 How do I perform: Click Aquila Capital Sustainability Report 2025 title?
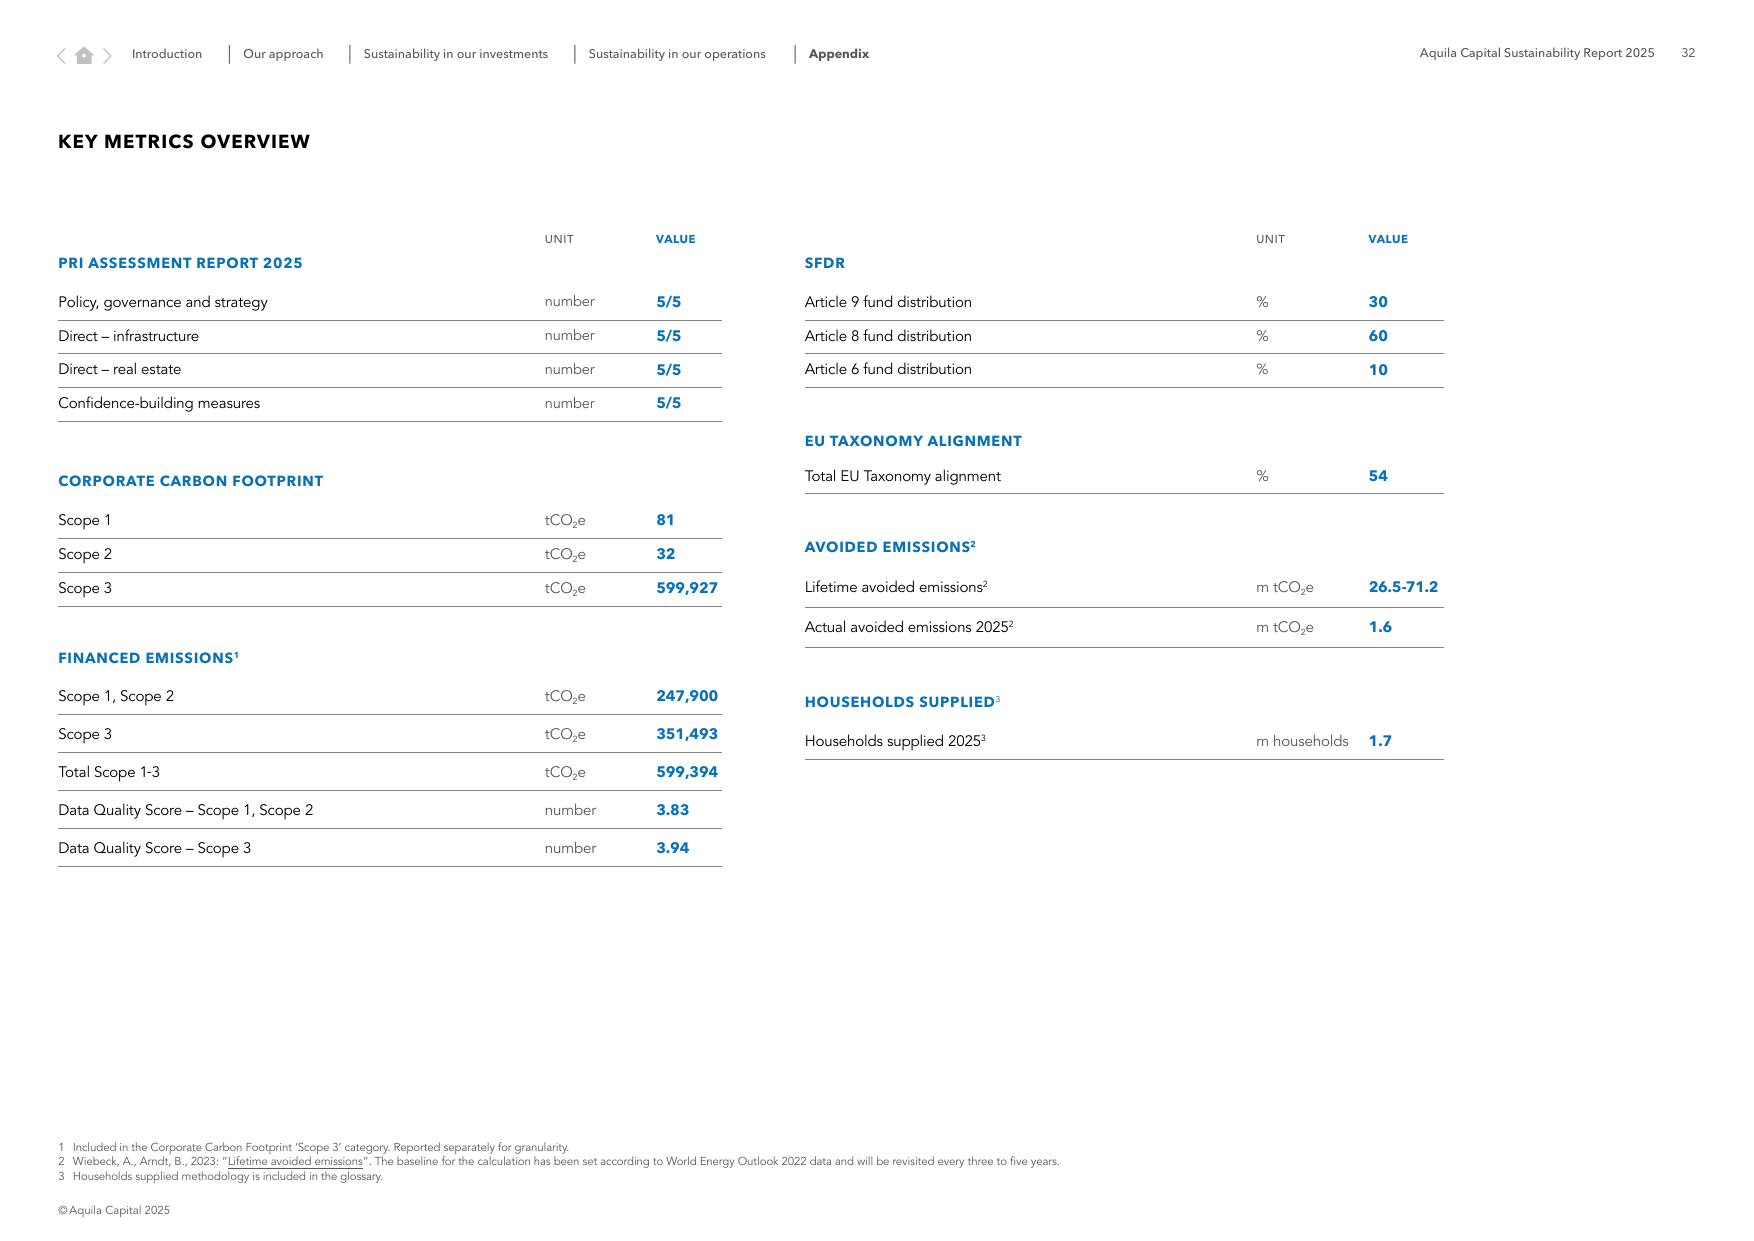(1537, 53)
